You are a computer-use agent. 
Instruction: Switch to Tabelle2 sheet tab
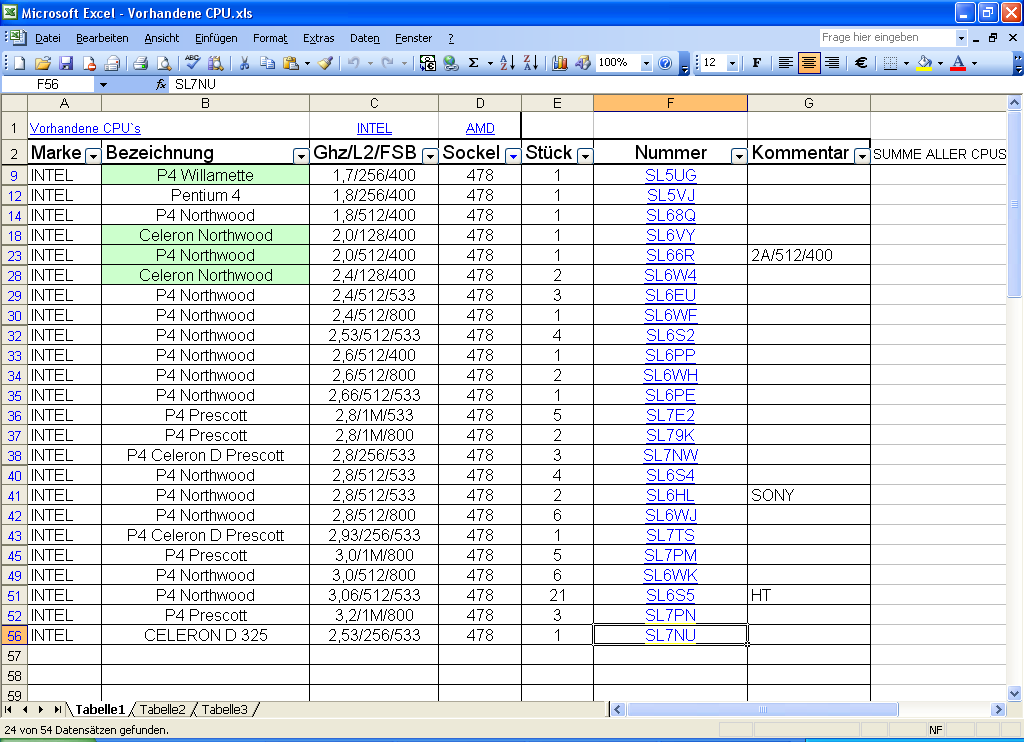(x=163, y=709)
